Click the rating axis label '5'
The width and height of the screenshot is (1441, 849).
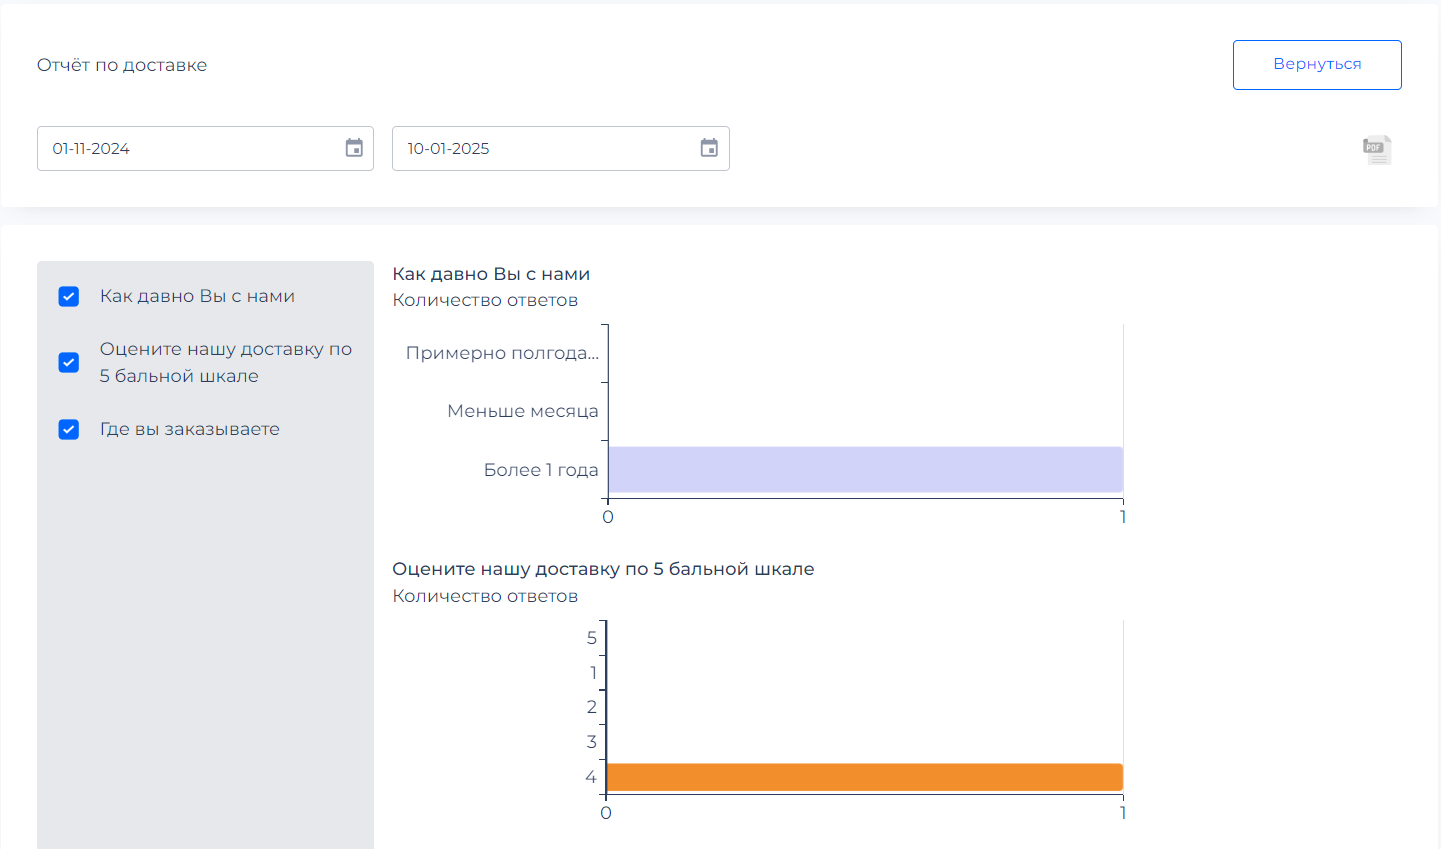tap(592, 638)
